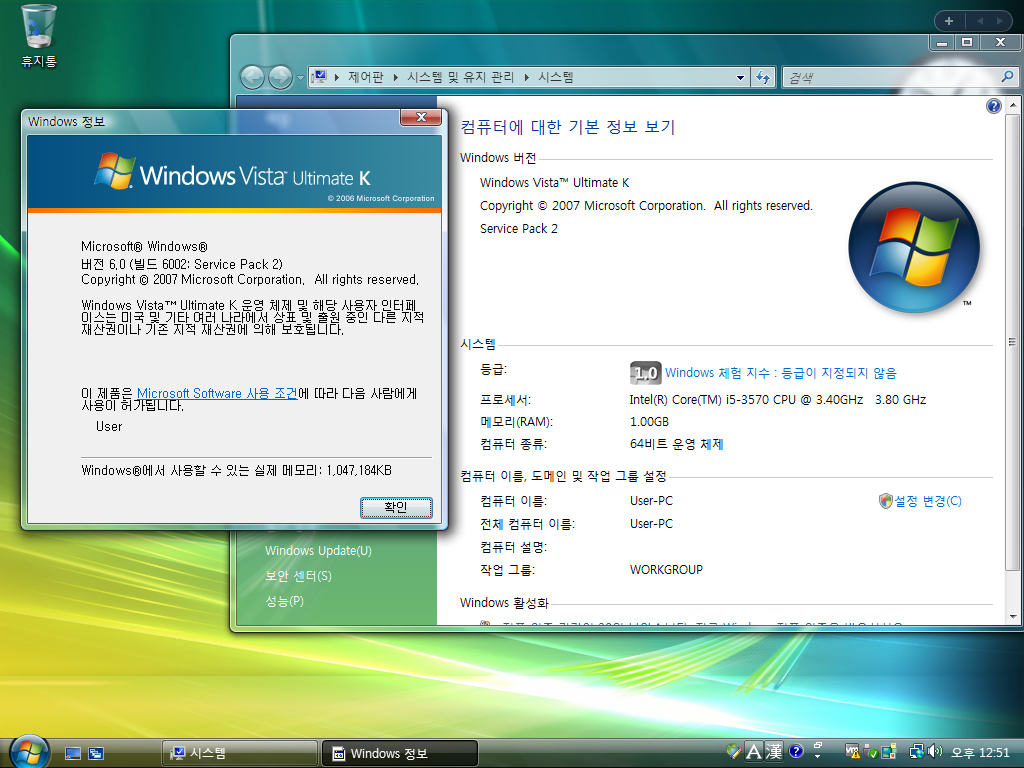Open the Start menu orb
The height and width of the screenshot is (768, 1024).
point(28,752)
